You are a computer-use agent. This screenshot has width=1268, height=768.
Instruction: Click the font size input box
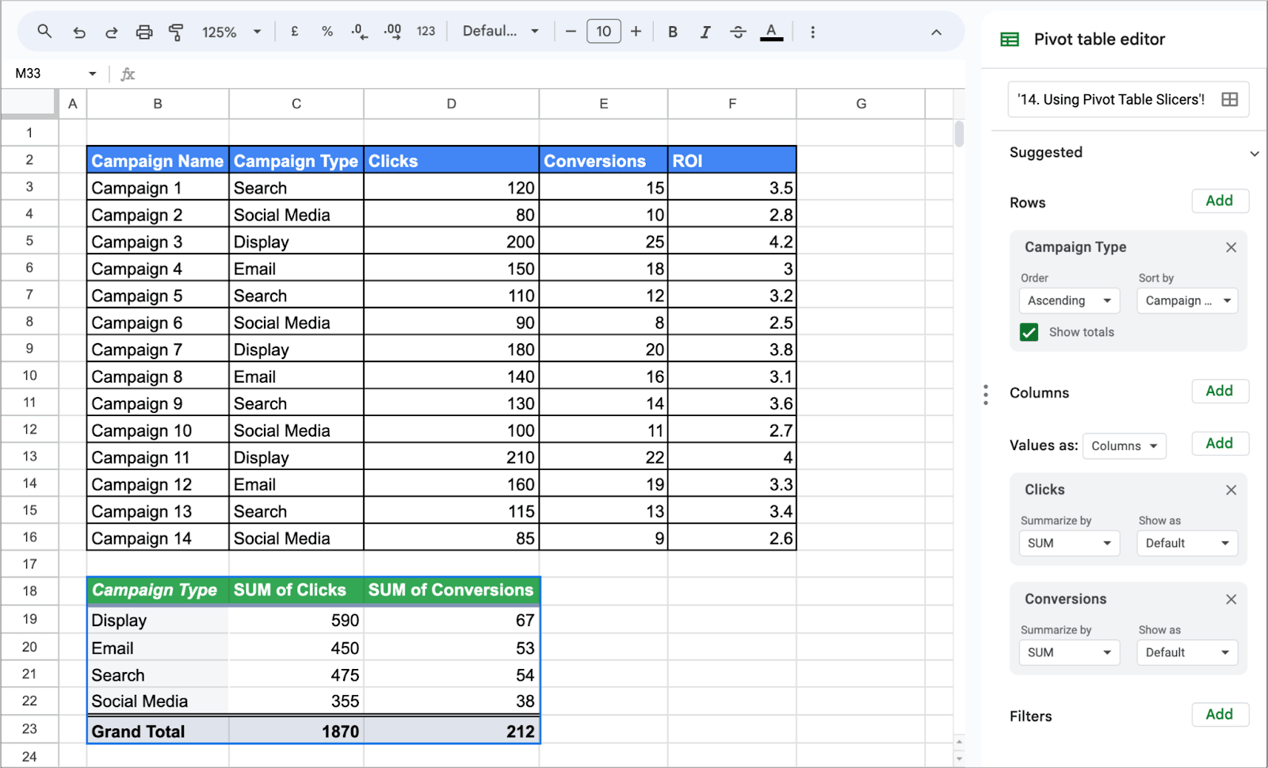[x=603, y=32]
